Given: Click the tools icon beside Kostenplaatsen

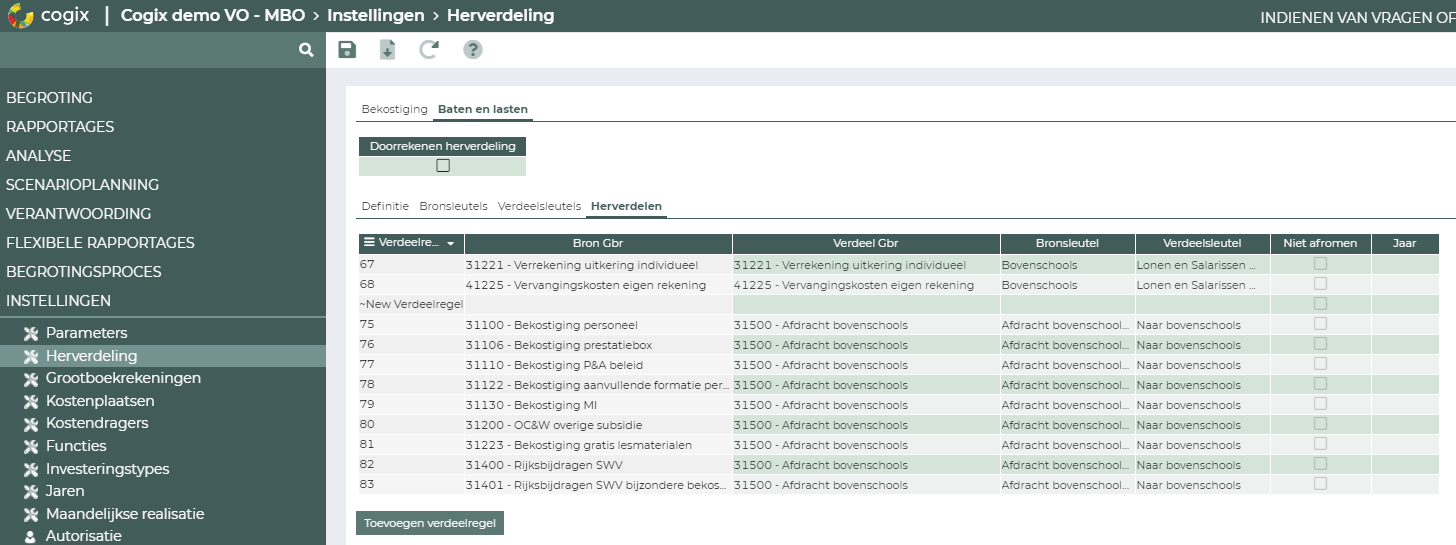Looking at the screenshot, I should click(30, 401).
